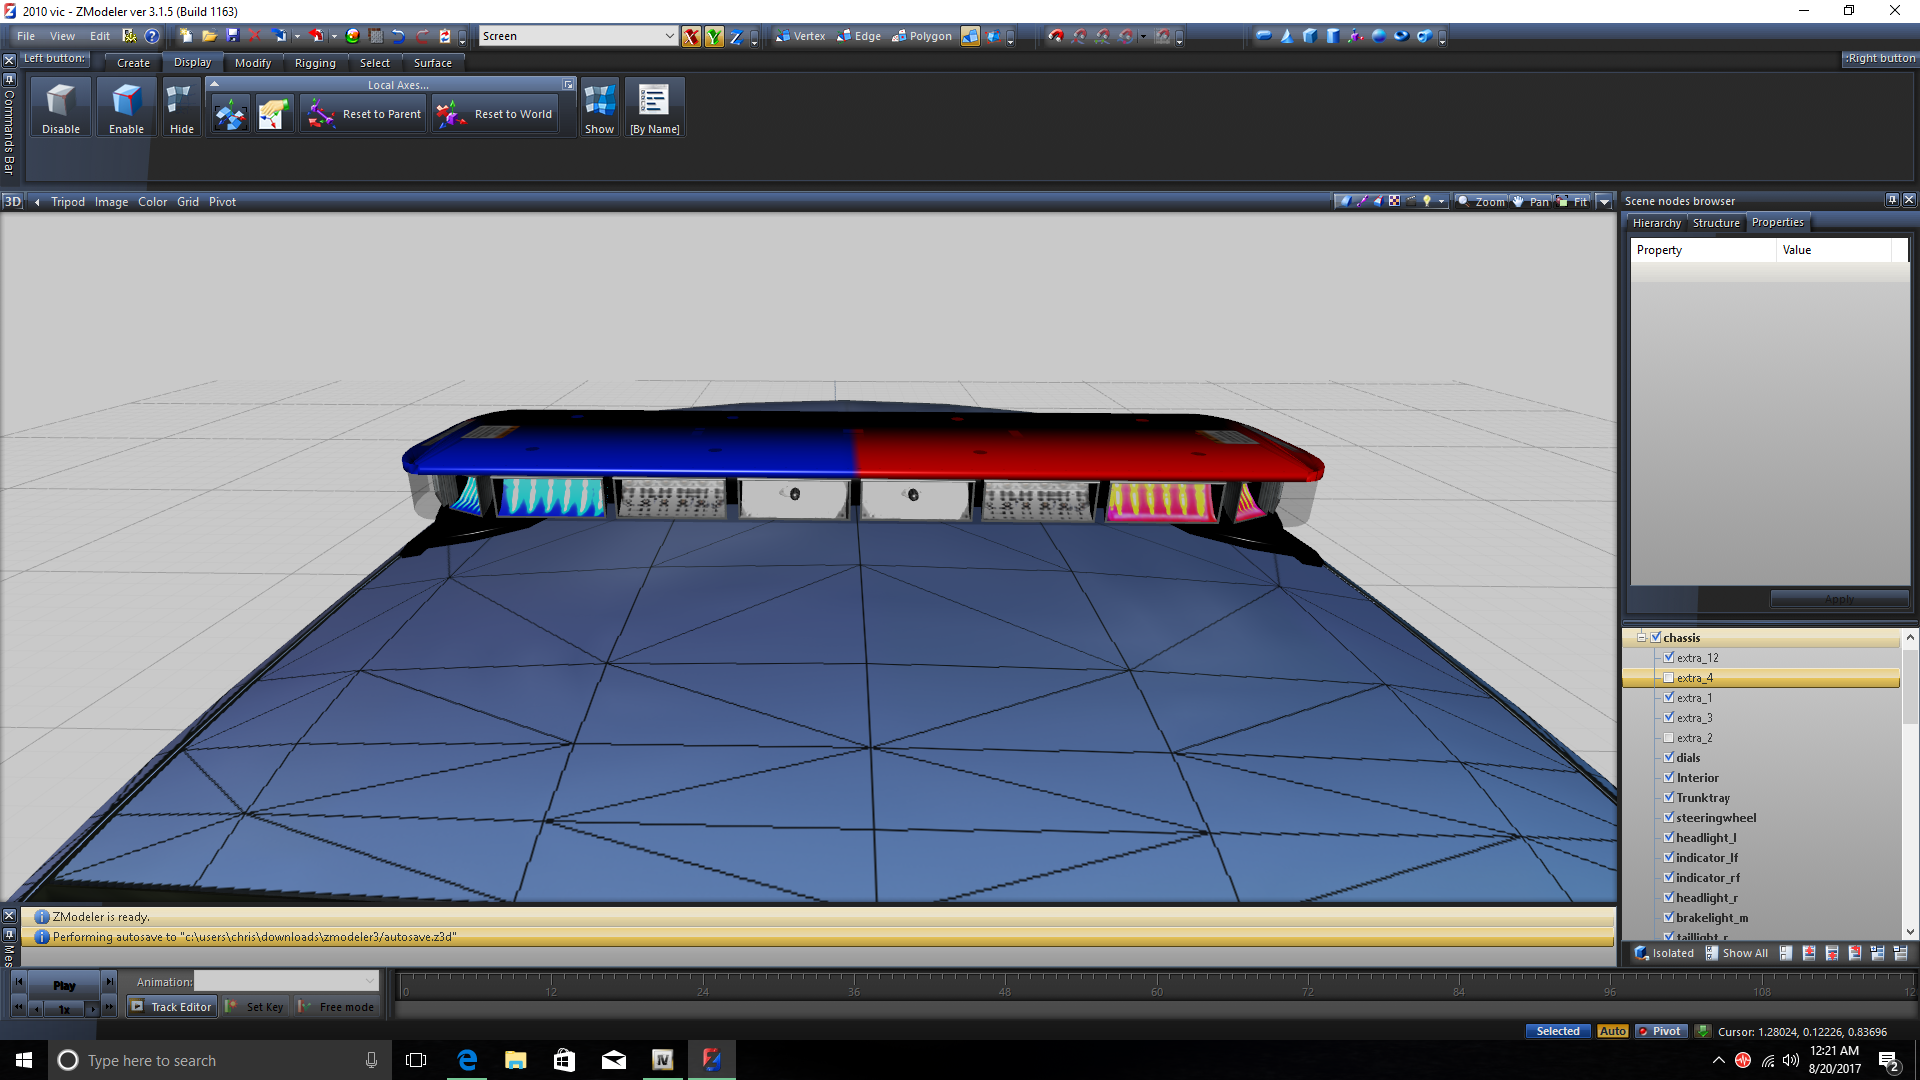Switch to the Modify tab

point(252,63)
